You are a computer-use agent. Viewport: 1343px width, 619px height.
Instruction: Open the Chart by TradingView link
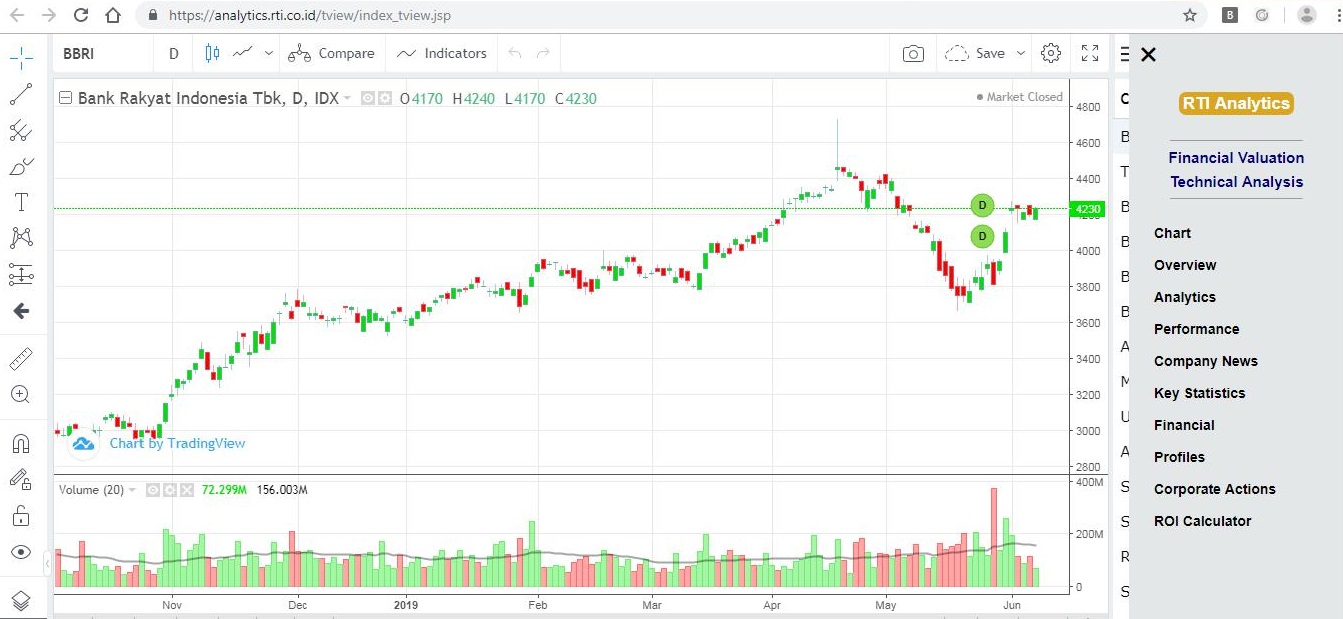tap(177, 443)
